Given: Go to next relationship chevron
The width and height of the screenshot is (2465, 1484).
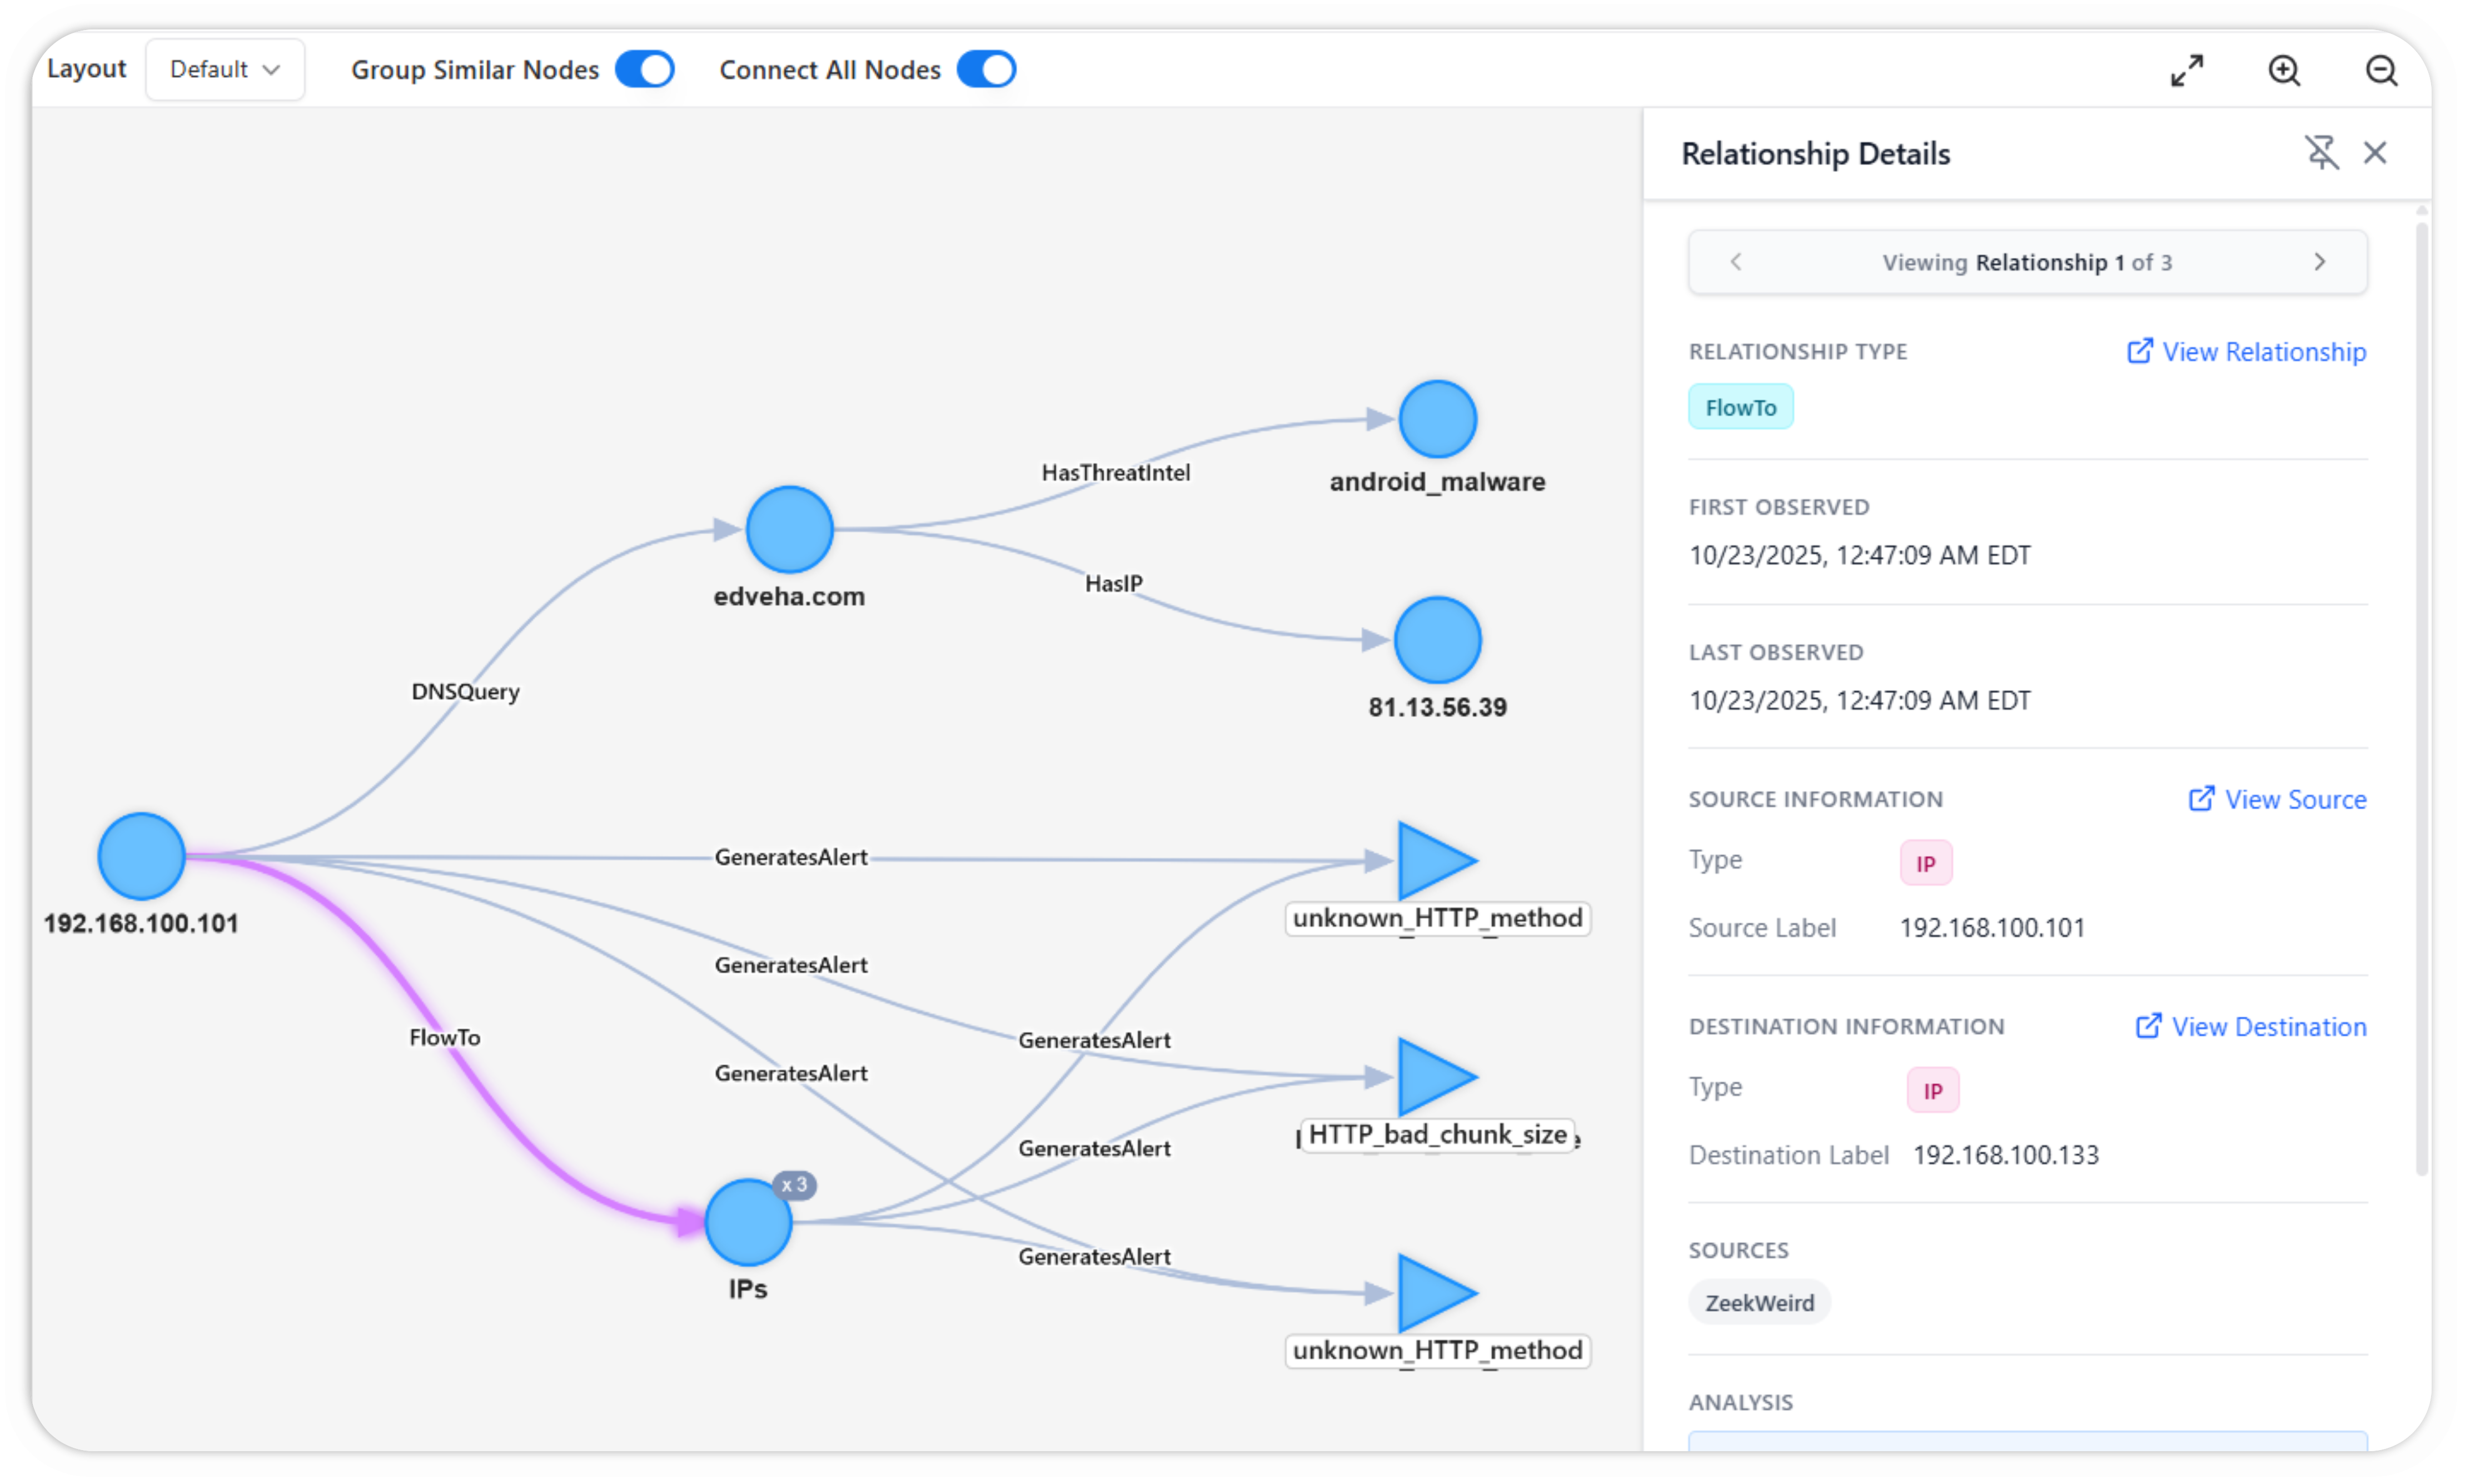Looking at the screenshot, I should click(2319, 262).
